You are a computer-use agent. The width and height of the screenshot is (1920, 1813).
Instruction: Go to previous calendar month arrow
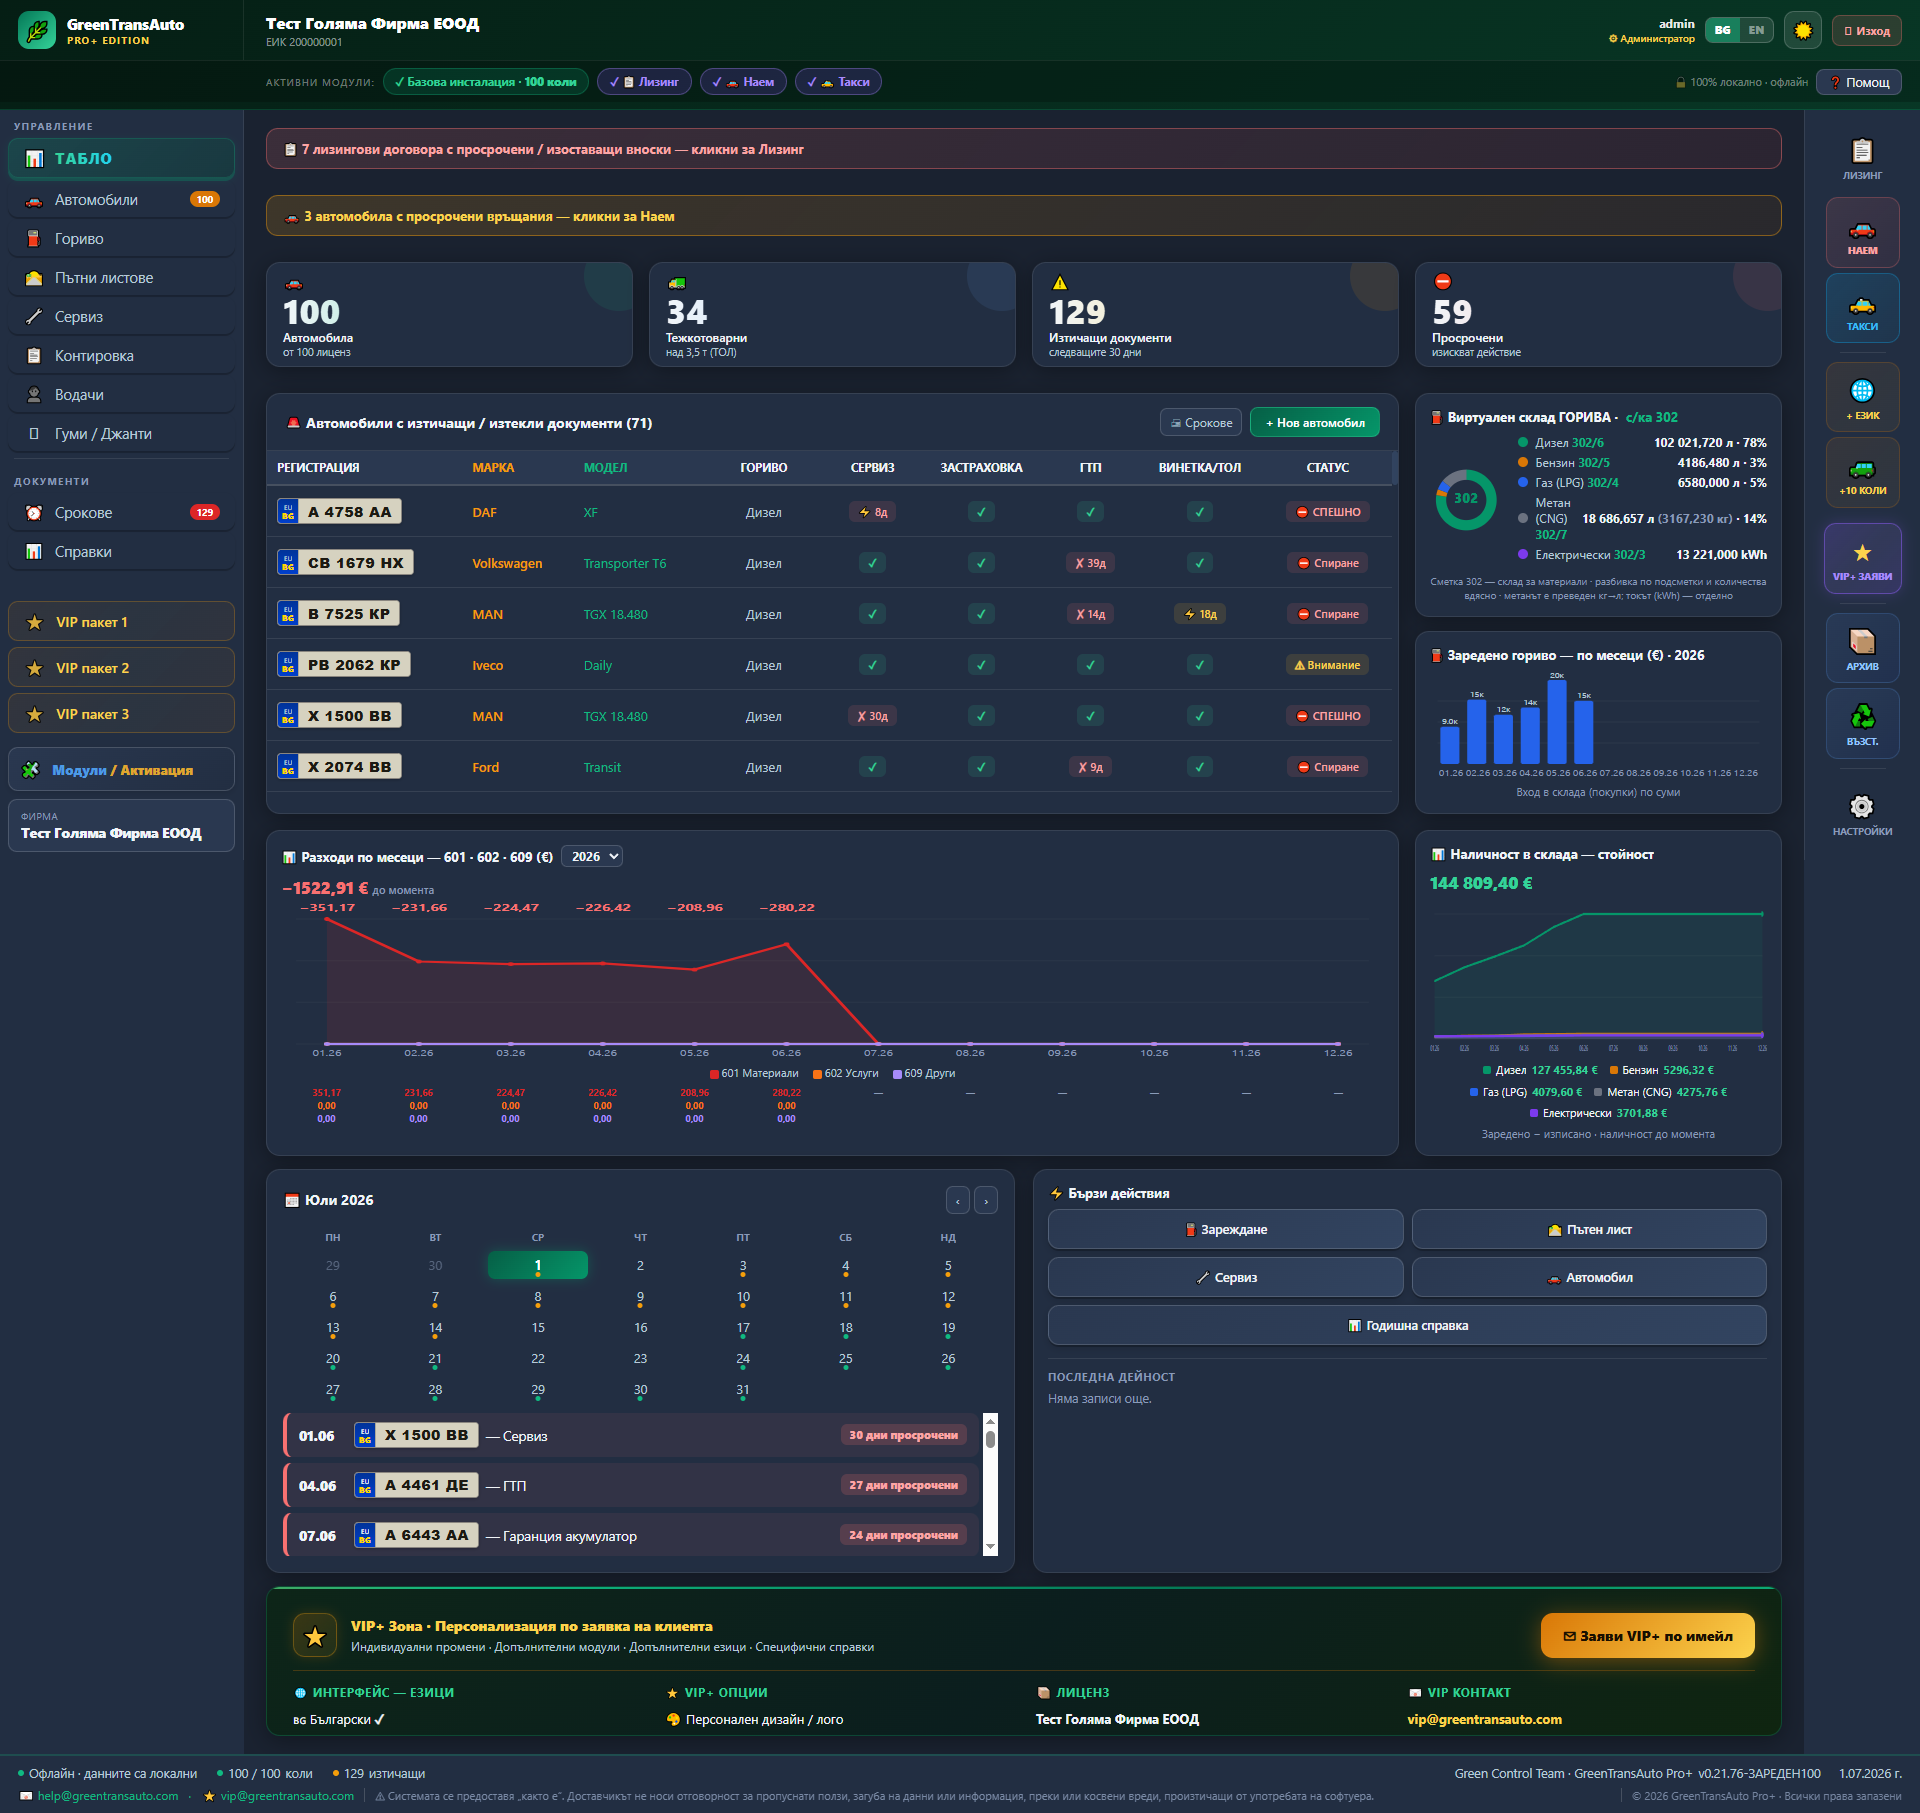(958, 1200)
